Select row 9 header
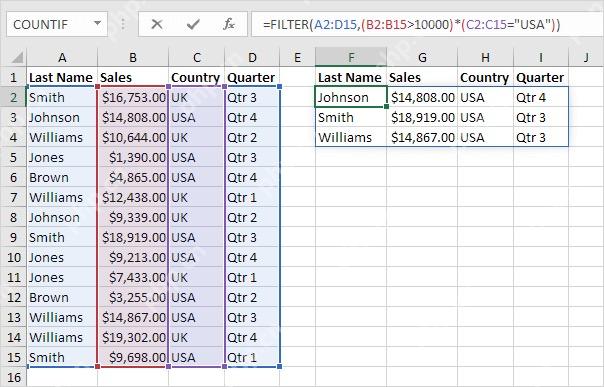This screenshot has height=387, width=604. (13, 237)
